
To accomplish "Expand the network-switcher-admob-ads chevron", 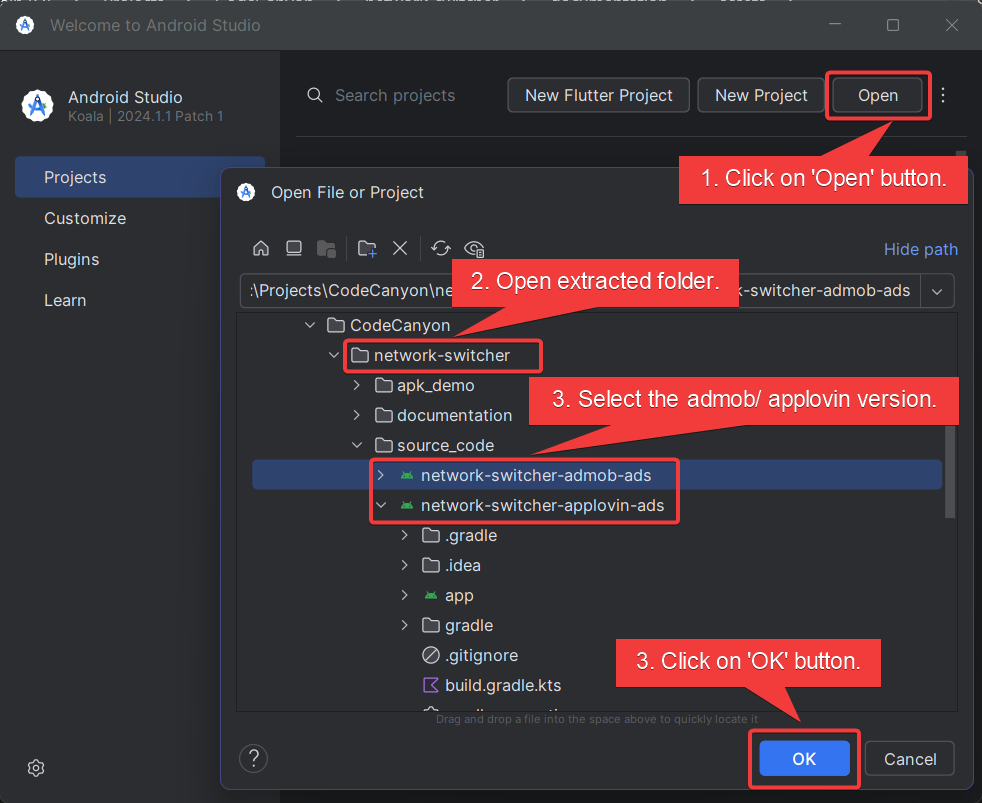I will tap(380, 475).
